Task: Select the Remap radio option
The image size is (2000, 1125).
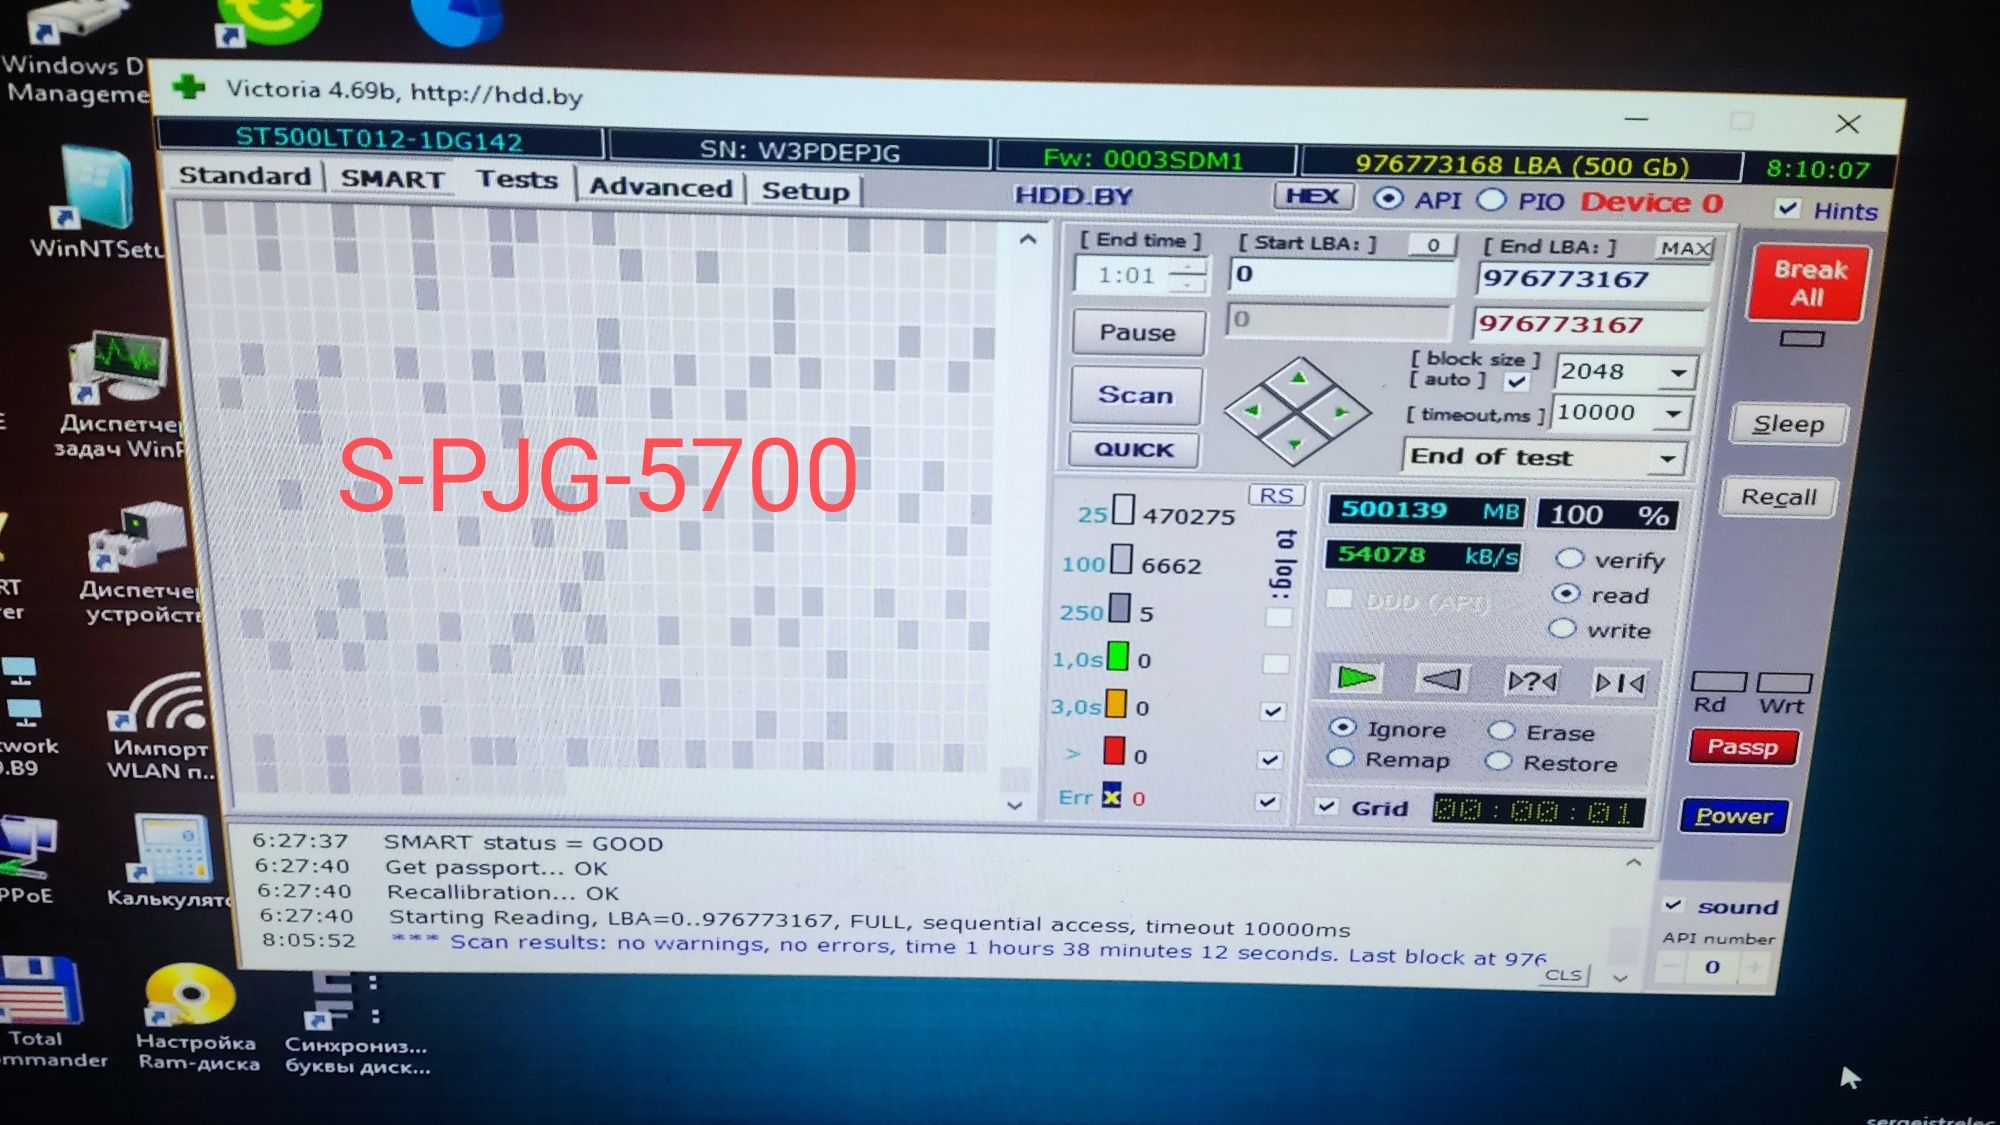Action: 1340,757
